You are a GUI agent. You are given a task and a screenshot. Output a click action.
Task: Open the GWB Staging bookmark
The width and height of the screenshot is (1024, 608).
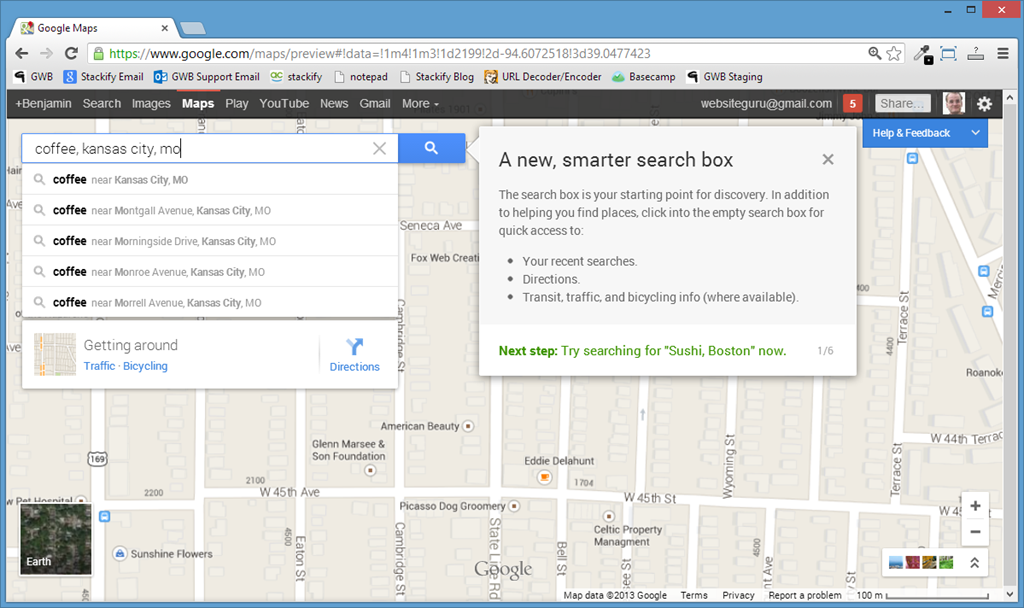[x=724, y=76]
